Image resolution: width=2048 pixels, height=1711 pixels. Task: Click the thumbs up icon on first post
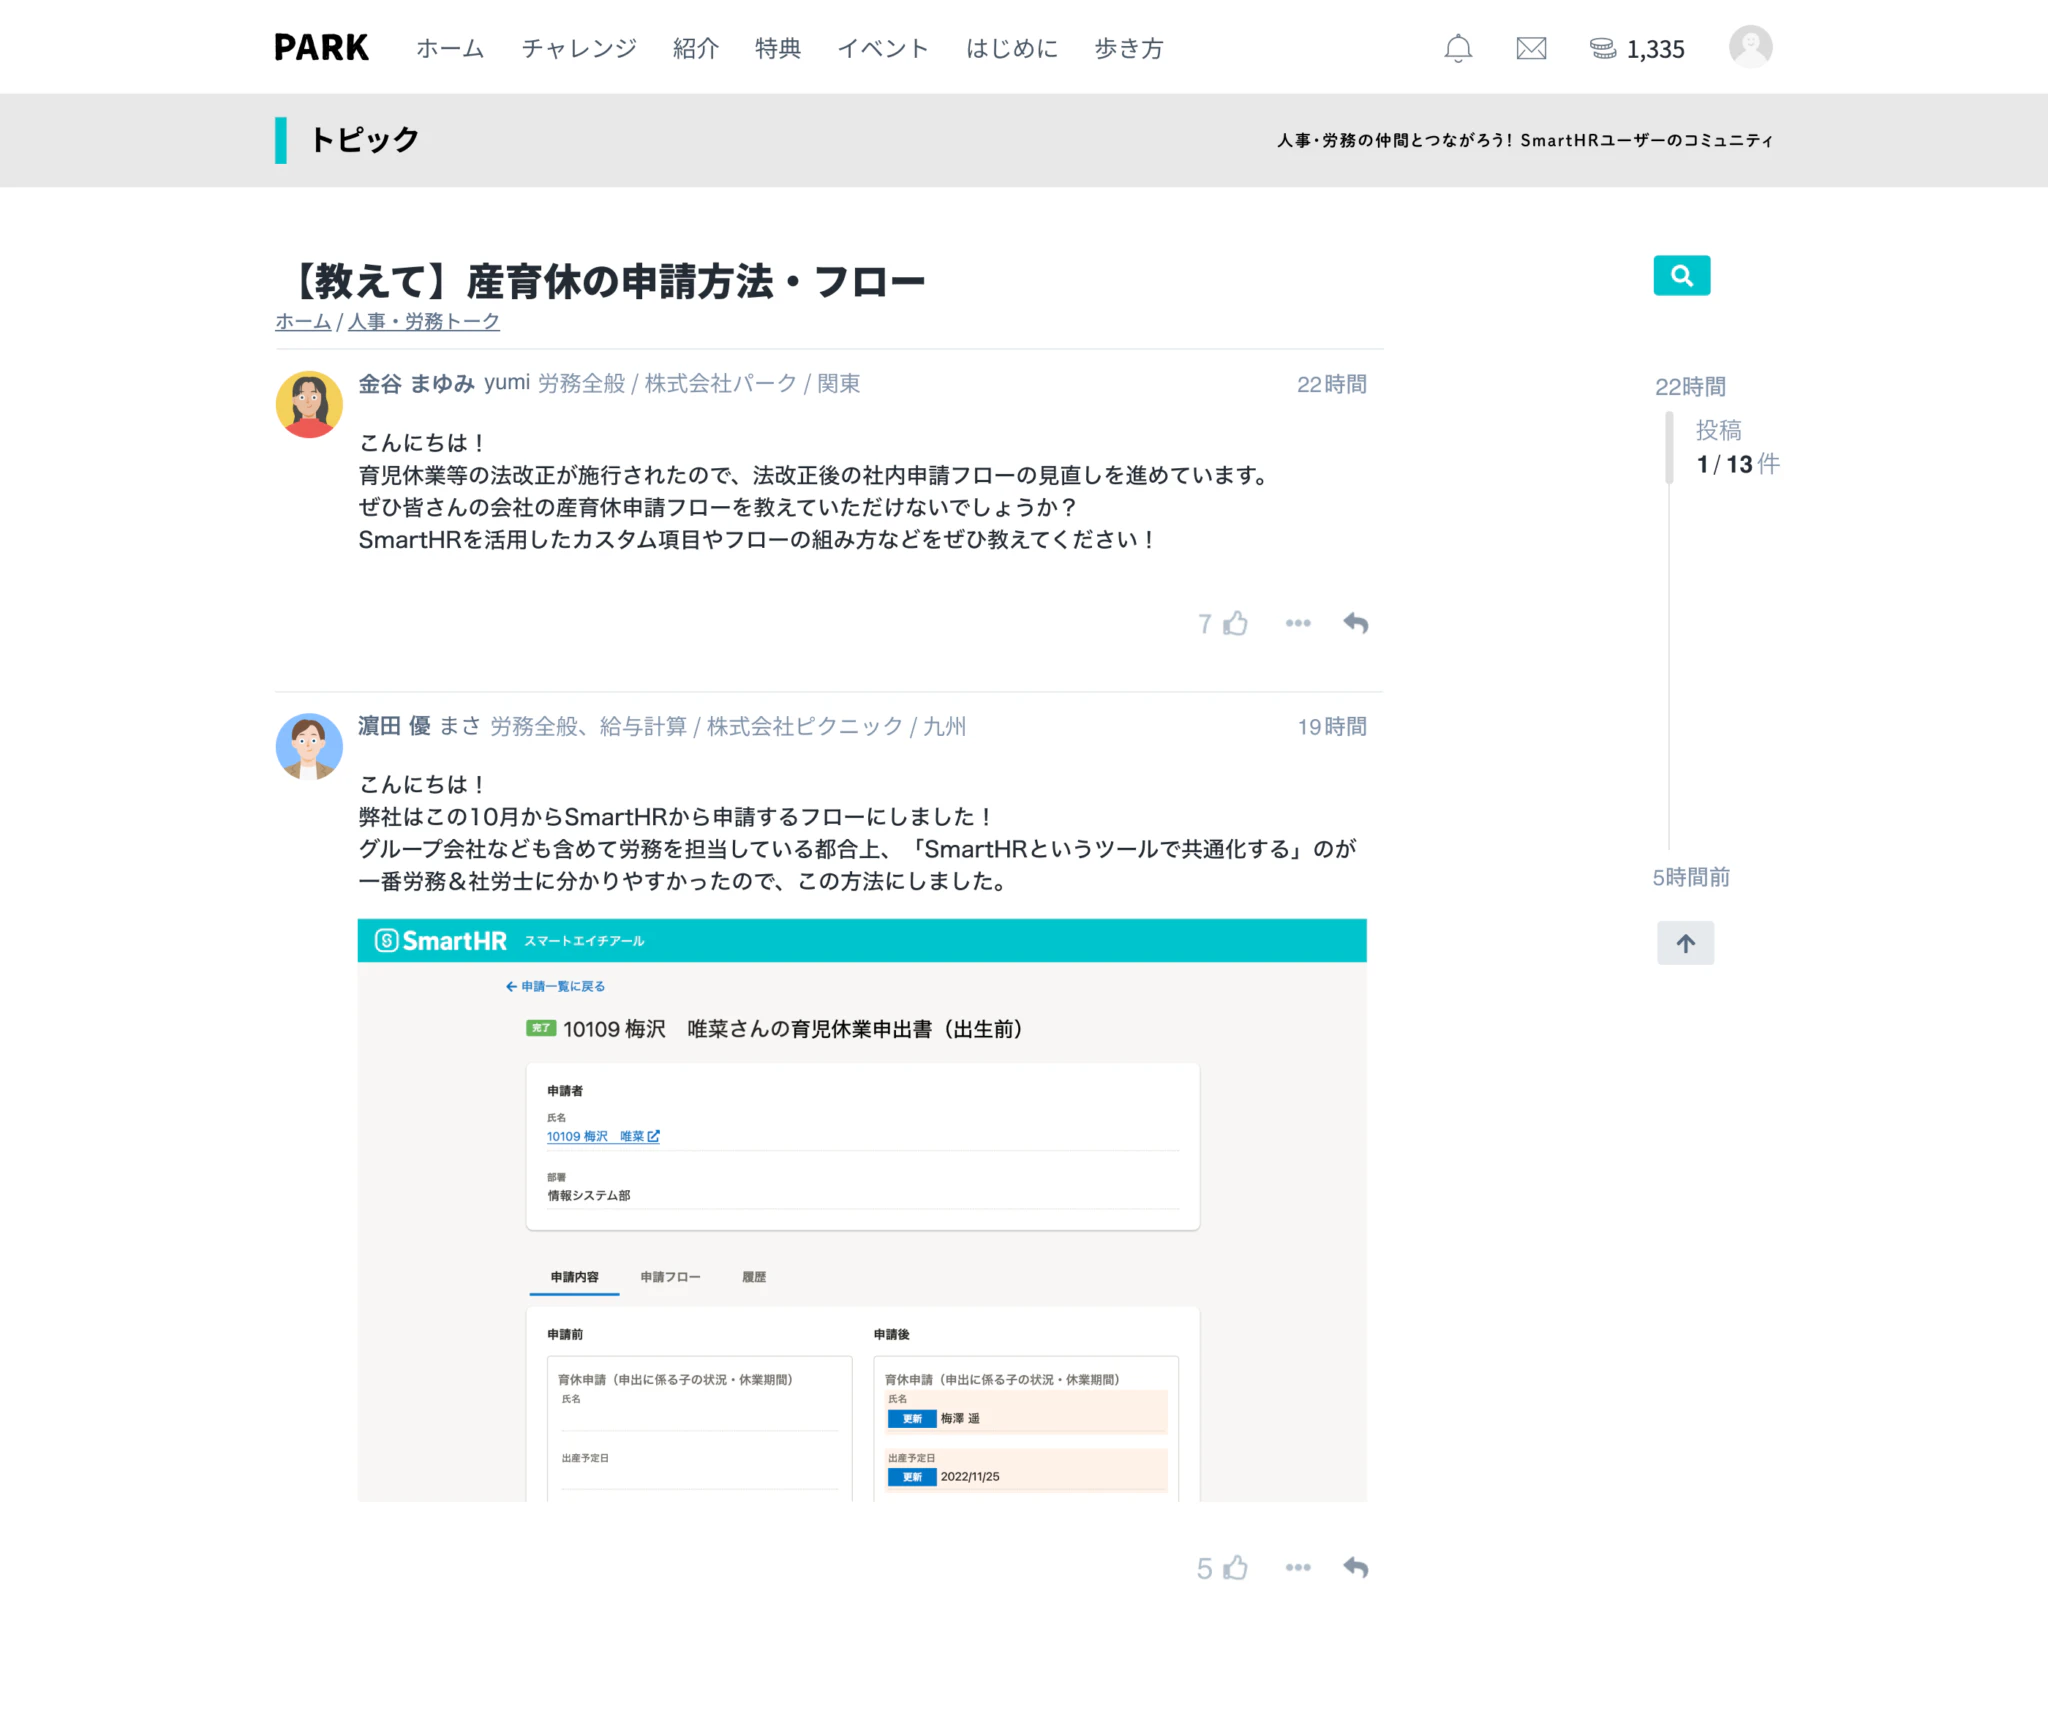(1237, 622)
